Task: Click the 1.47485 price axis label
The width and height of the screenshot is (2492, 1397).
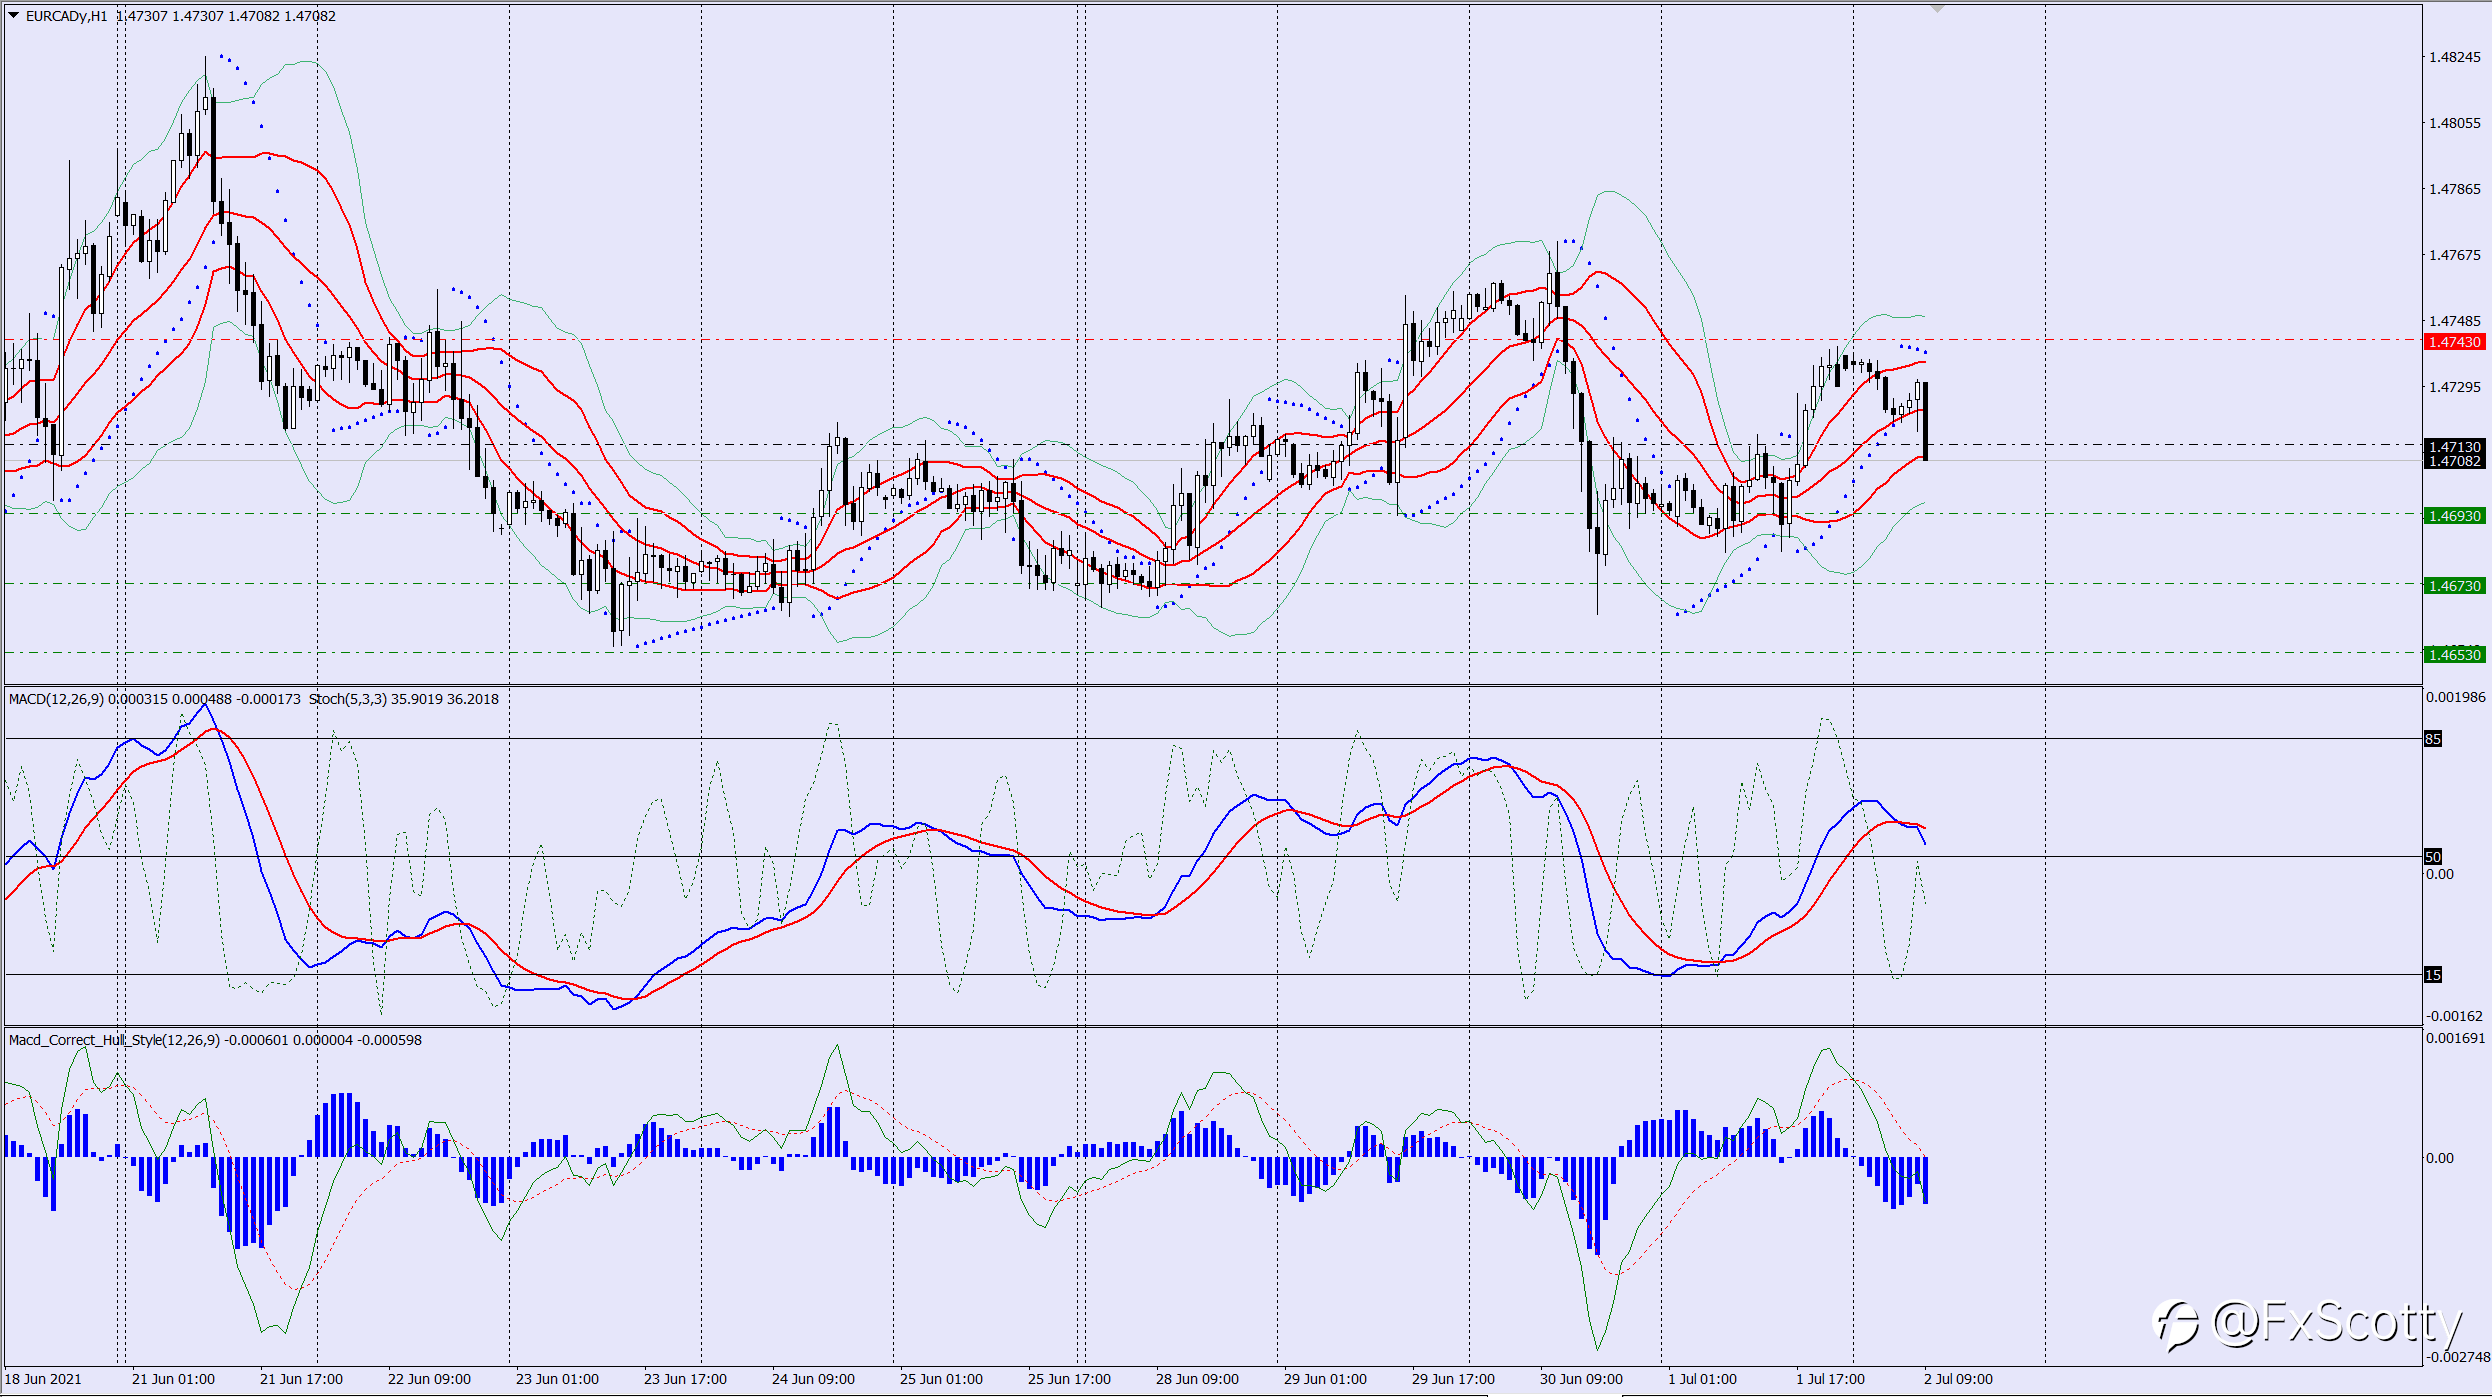Action: 2455,321
